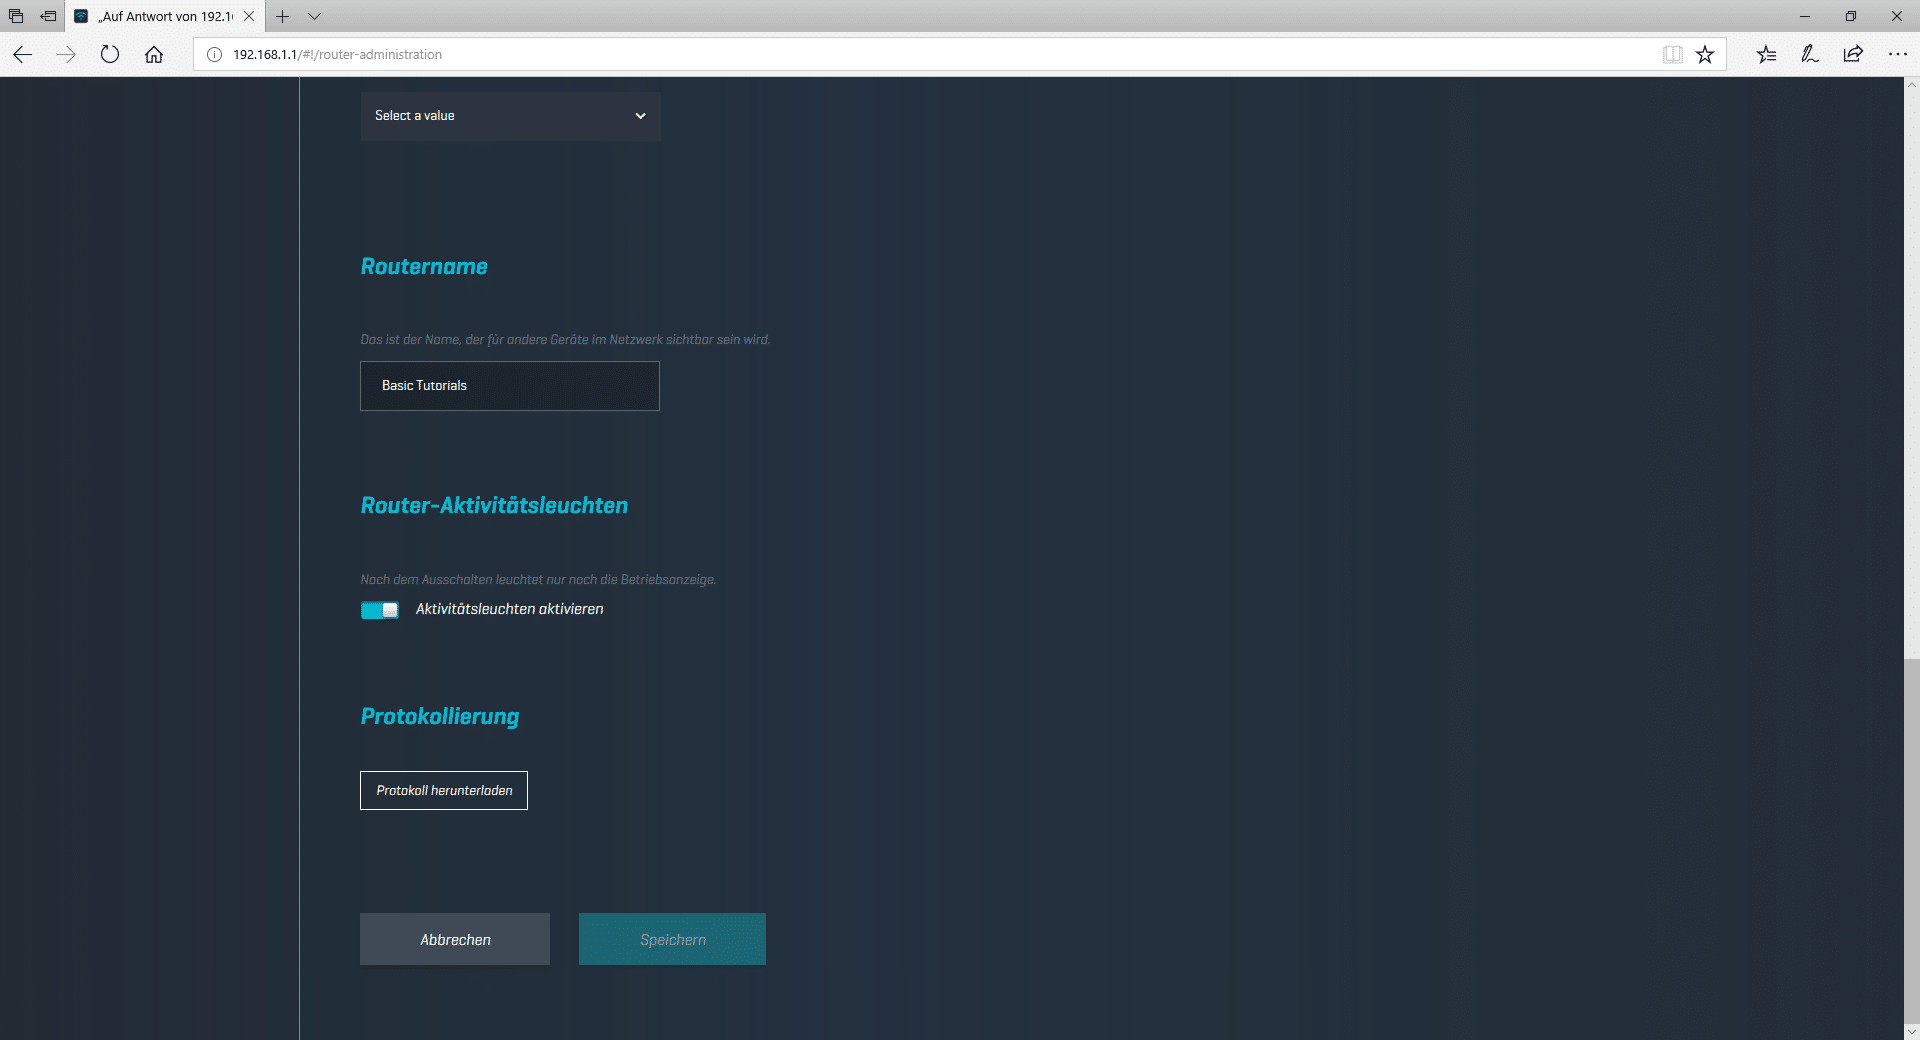Add page to favorites with star icon
The image size is (1920, 1040).
click(1705, 55)
